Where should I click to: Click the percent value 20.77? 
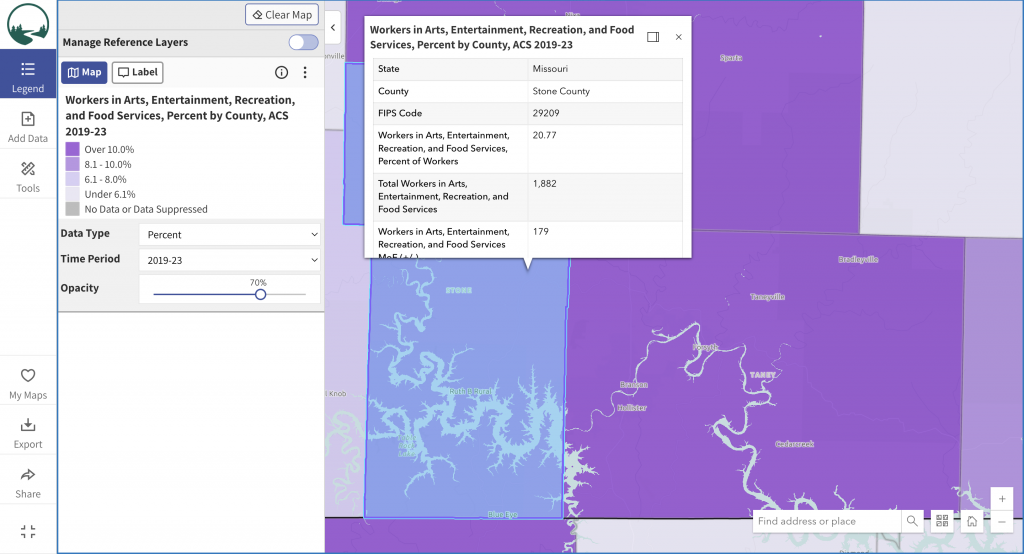pos(545,135)
